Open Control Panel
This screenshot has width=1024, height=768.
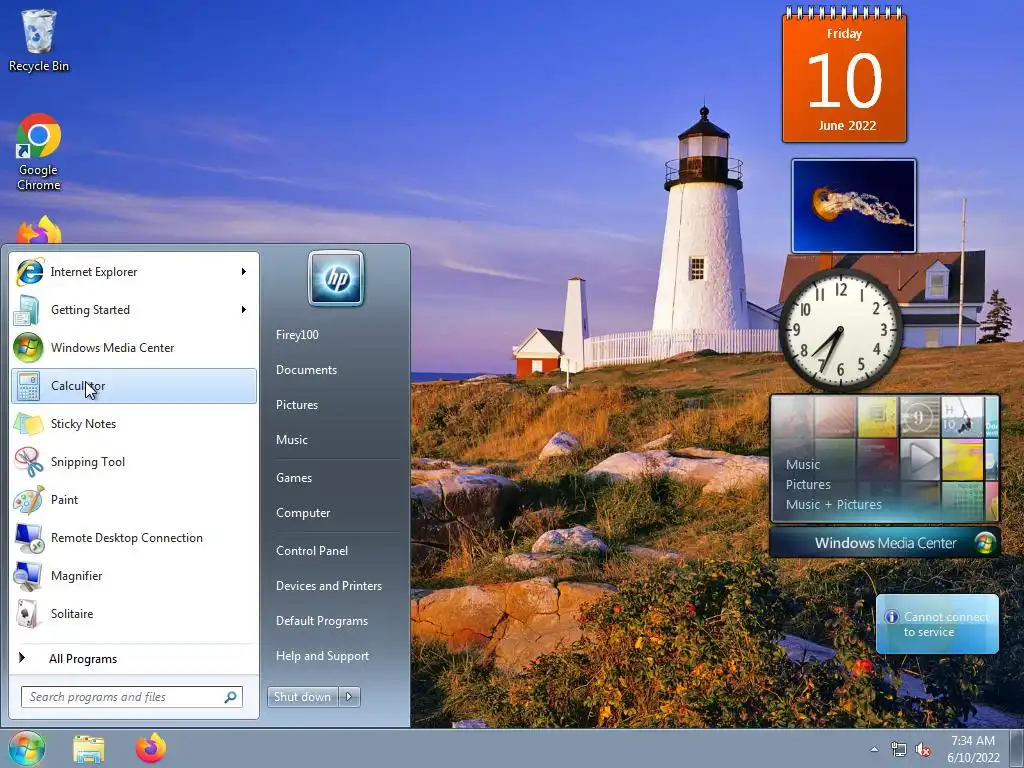[312, 551]
